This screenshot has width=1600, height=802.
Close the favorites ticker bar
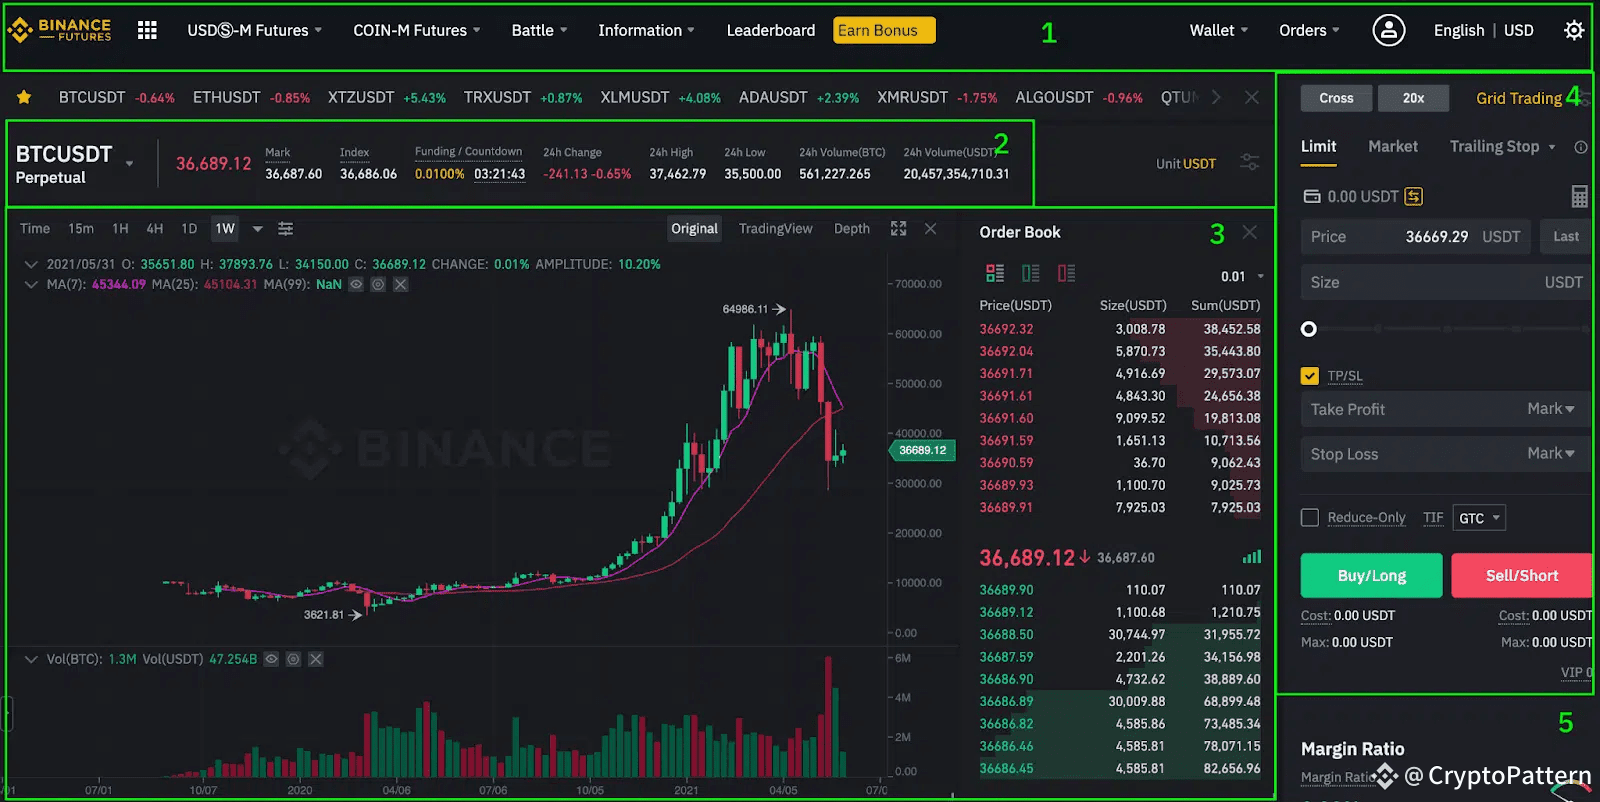coord(1251,97)
